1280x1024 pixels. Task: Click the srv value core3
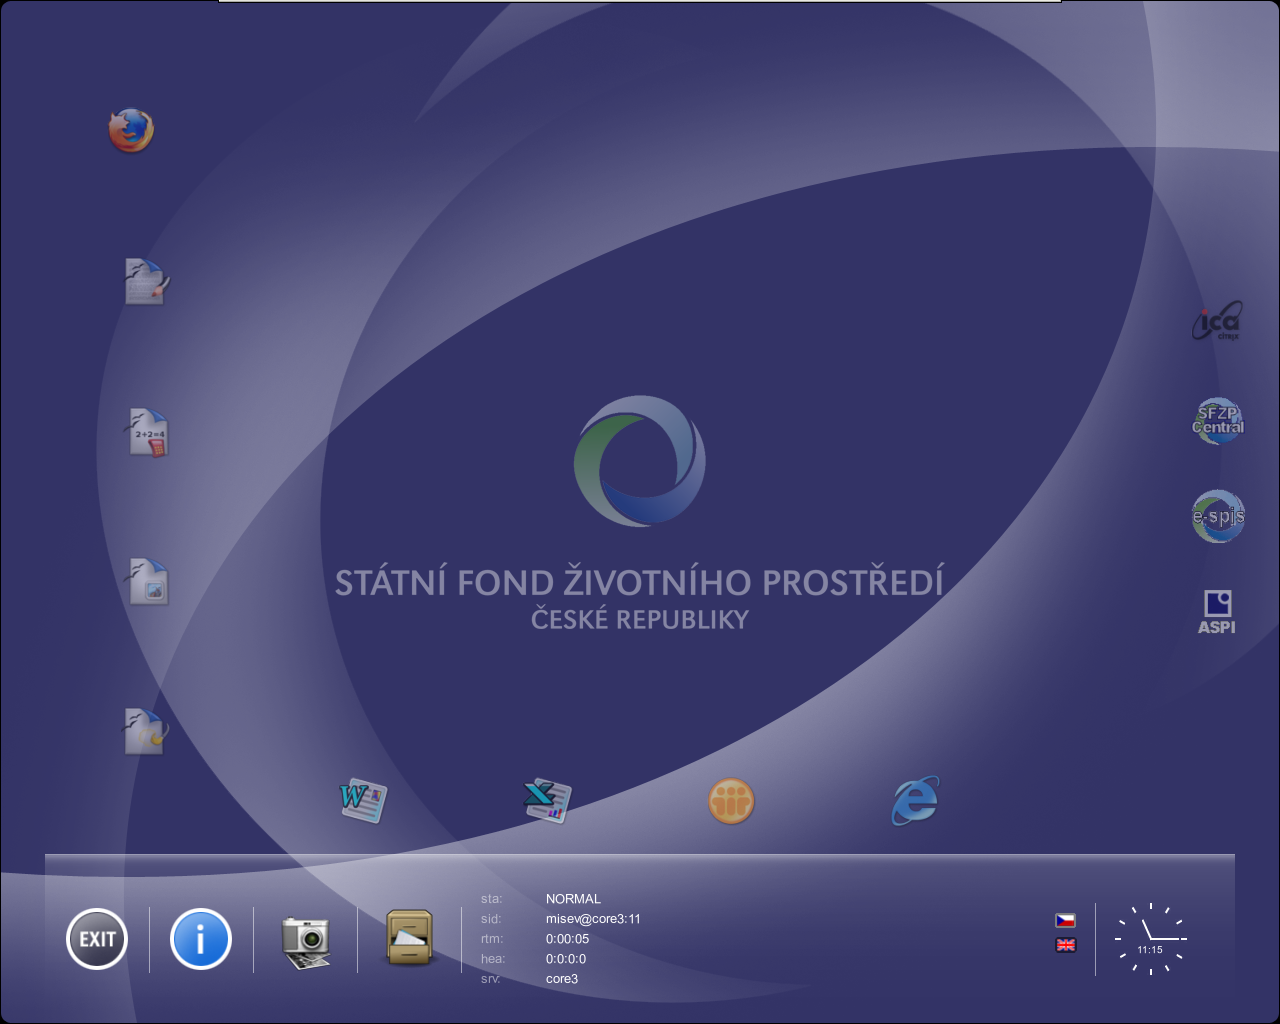pos(562,979)
